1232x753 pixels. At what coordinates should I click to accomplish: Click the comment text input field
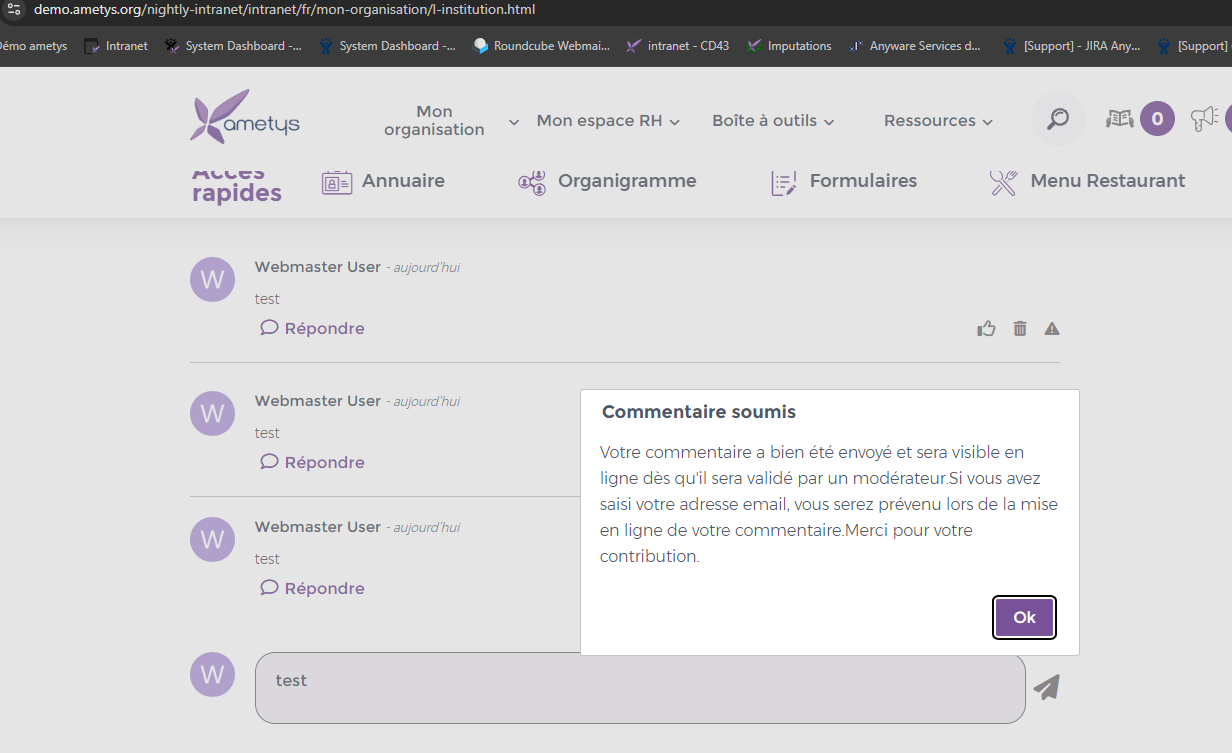click(640, 687)
